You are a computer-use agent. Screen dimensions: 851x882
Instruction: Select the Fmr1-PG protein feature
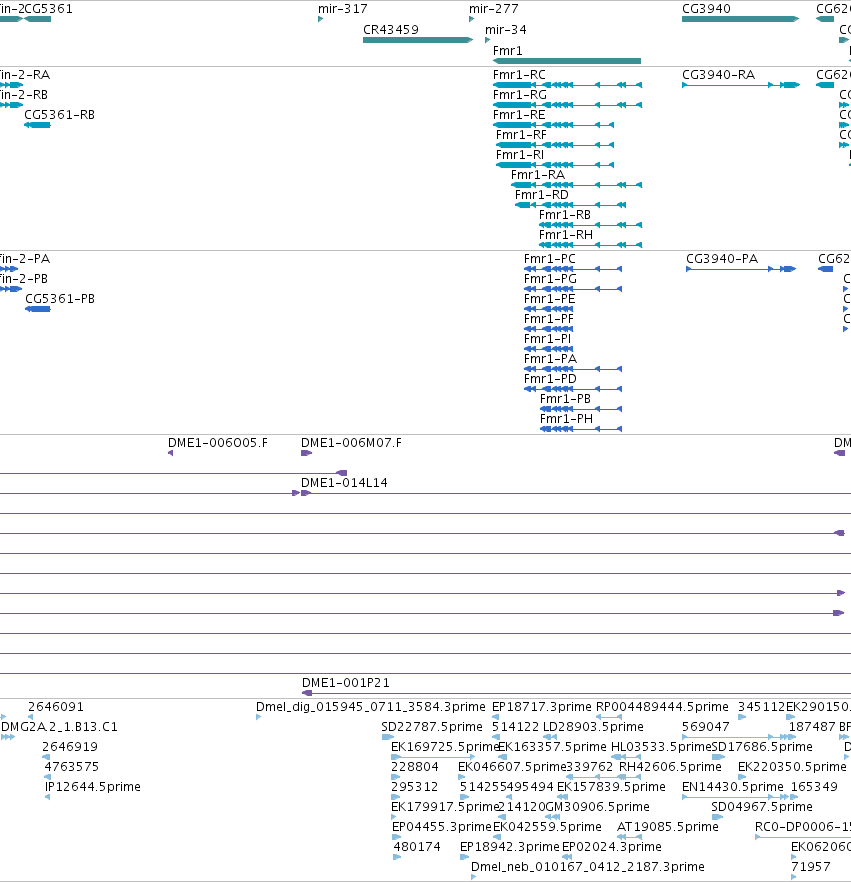pos(573,289)
